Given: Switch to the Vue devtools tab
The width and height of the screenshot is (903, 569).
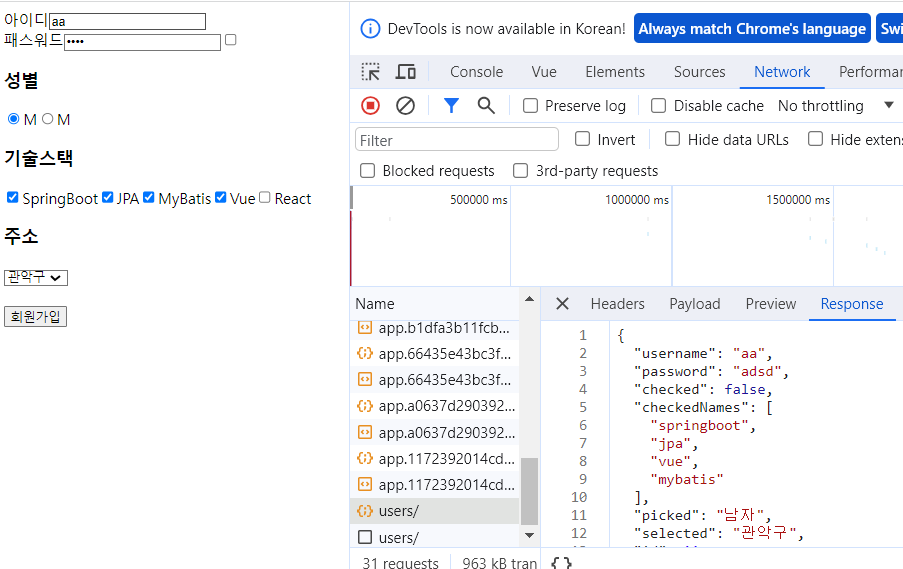Looking at the screenshot, I should (544, 72).
